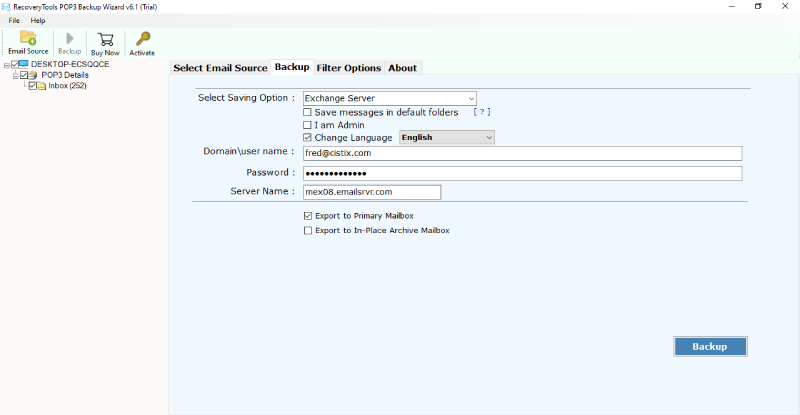Viewport: 800px width, 415px height.
Task: Open Buy Now shopping cart icon
Action: point(105,38)
